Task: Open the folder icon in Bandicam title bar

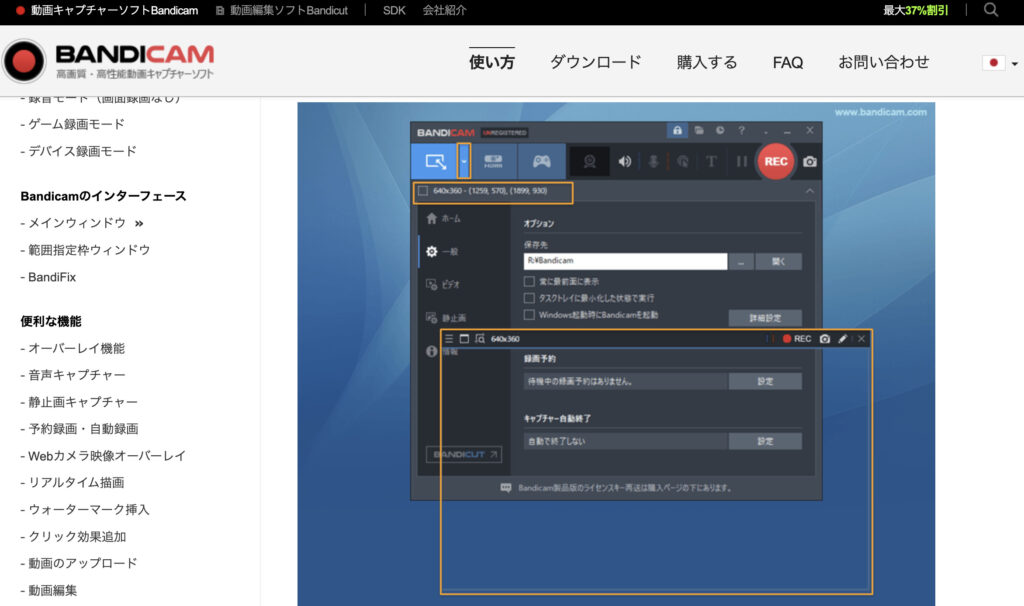Action: tap(699, 131)
